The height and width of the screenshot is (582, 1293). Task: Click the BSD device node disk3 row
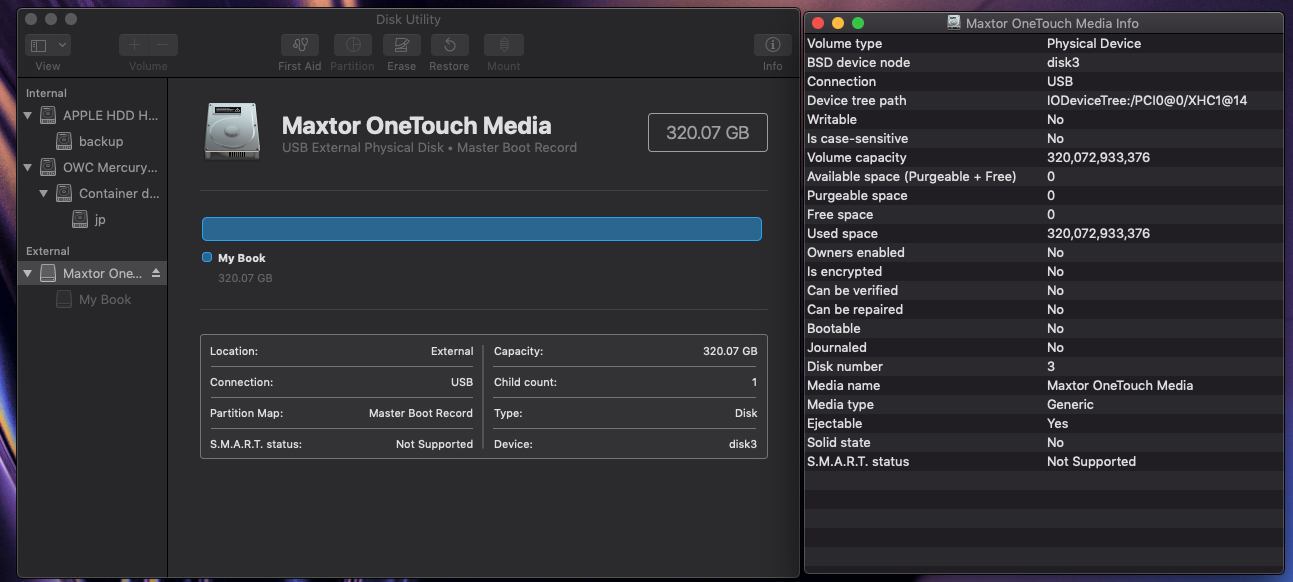coord(1044,62)
